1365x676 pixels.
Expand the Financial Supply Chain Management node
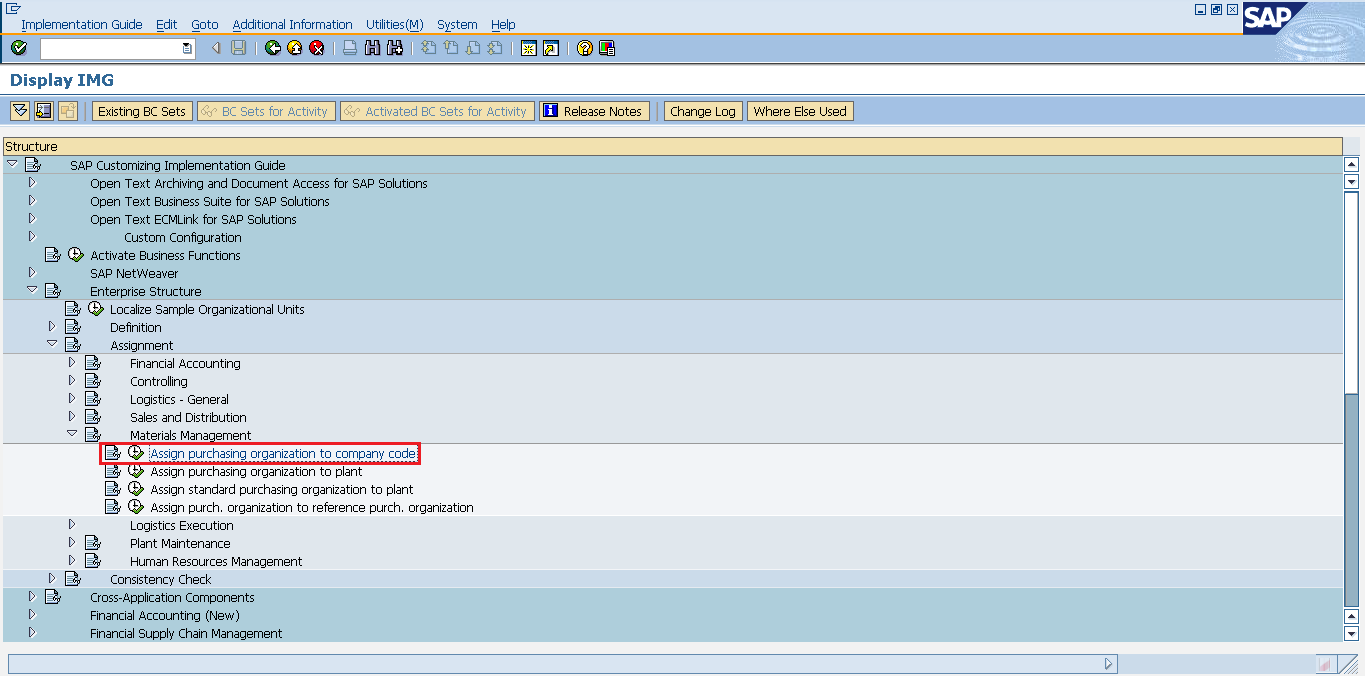[32, 633]
